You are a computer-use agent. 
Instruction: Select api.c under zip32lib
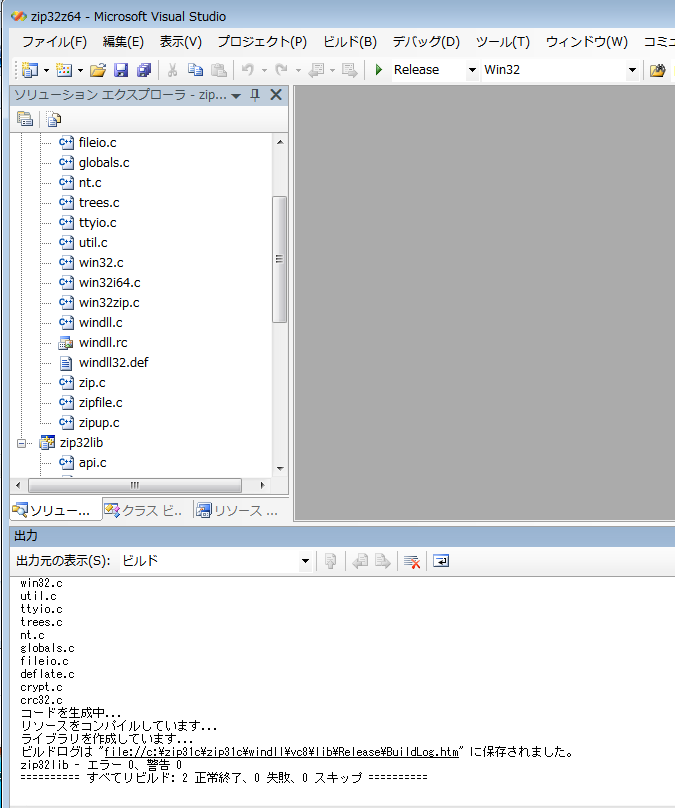(x=93, y=463)
